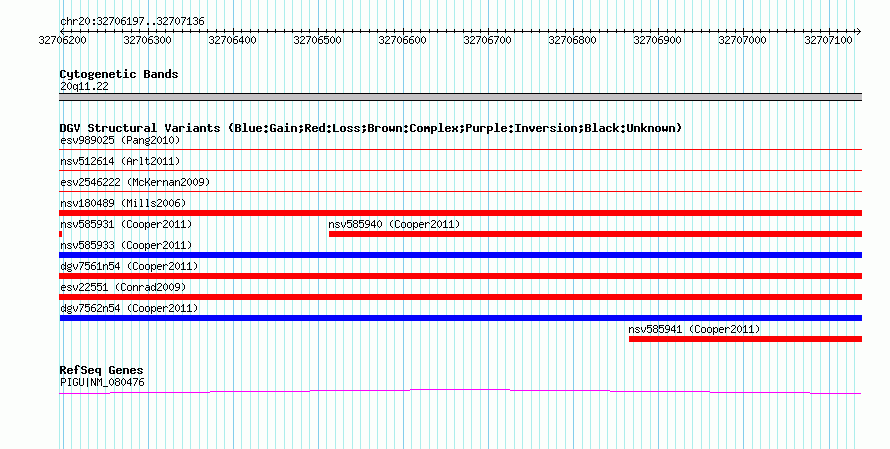Open variant esv22551 (Conrad2009)
The width and height of the screenshot is (890, 449).
point(123,287)
